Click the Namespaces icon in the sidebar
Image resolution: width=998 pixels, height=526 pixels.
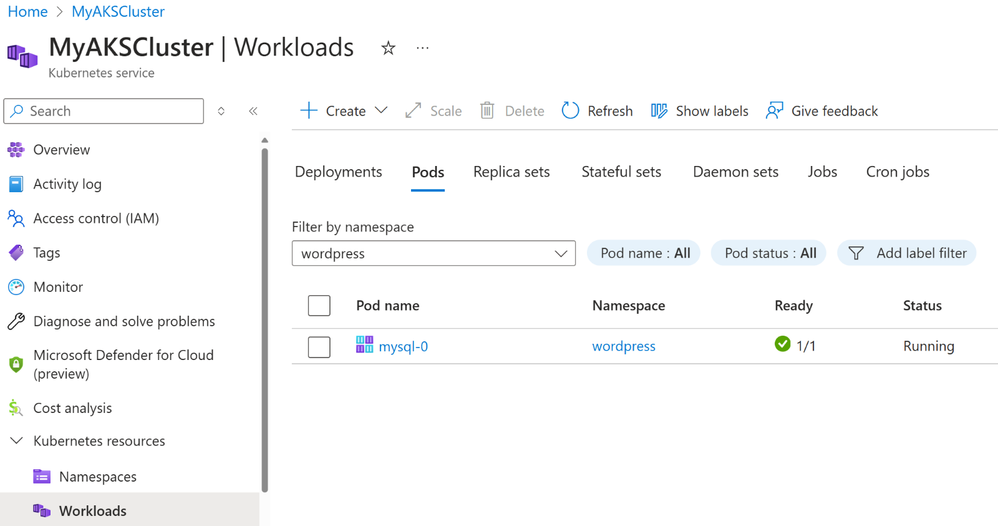41,476
